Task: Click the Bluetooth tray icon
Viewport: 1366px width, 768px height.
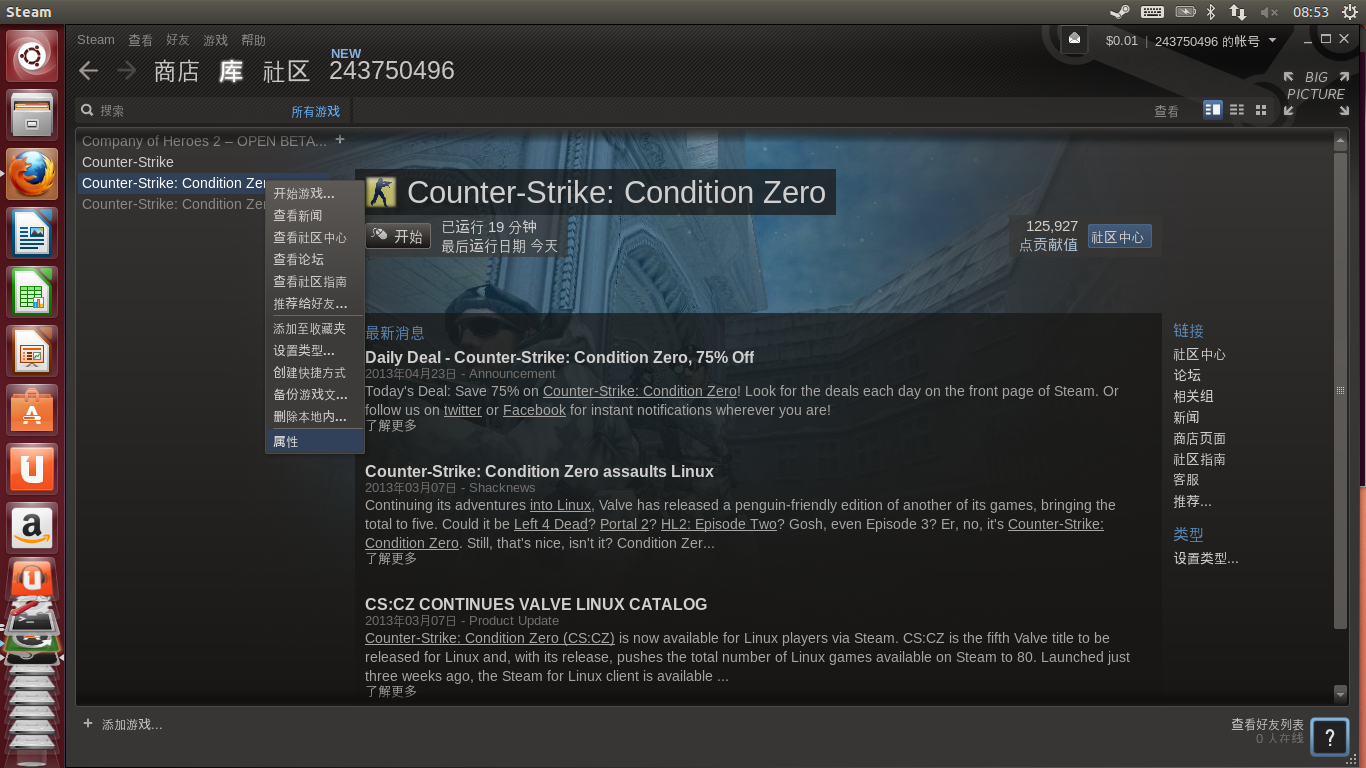Action: (1210, 12)
